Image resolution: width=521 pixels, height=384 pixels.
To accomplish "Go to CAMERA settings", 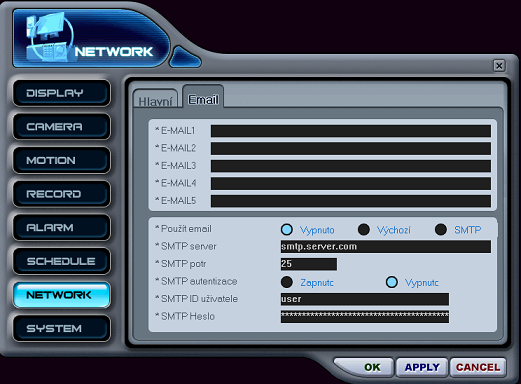I will click(62, 127).
